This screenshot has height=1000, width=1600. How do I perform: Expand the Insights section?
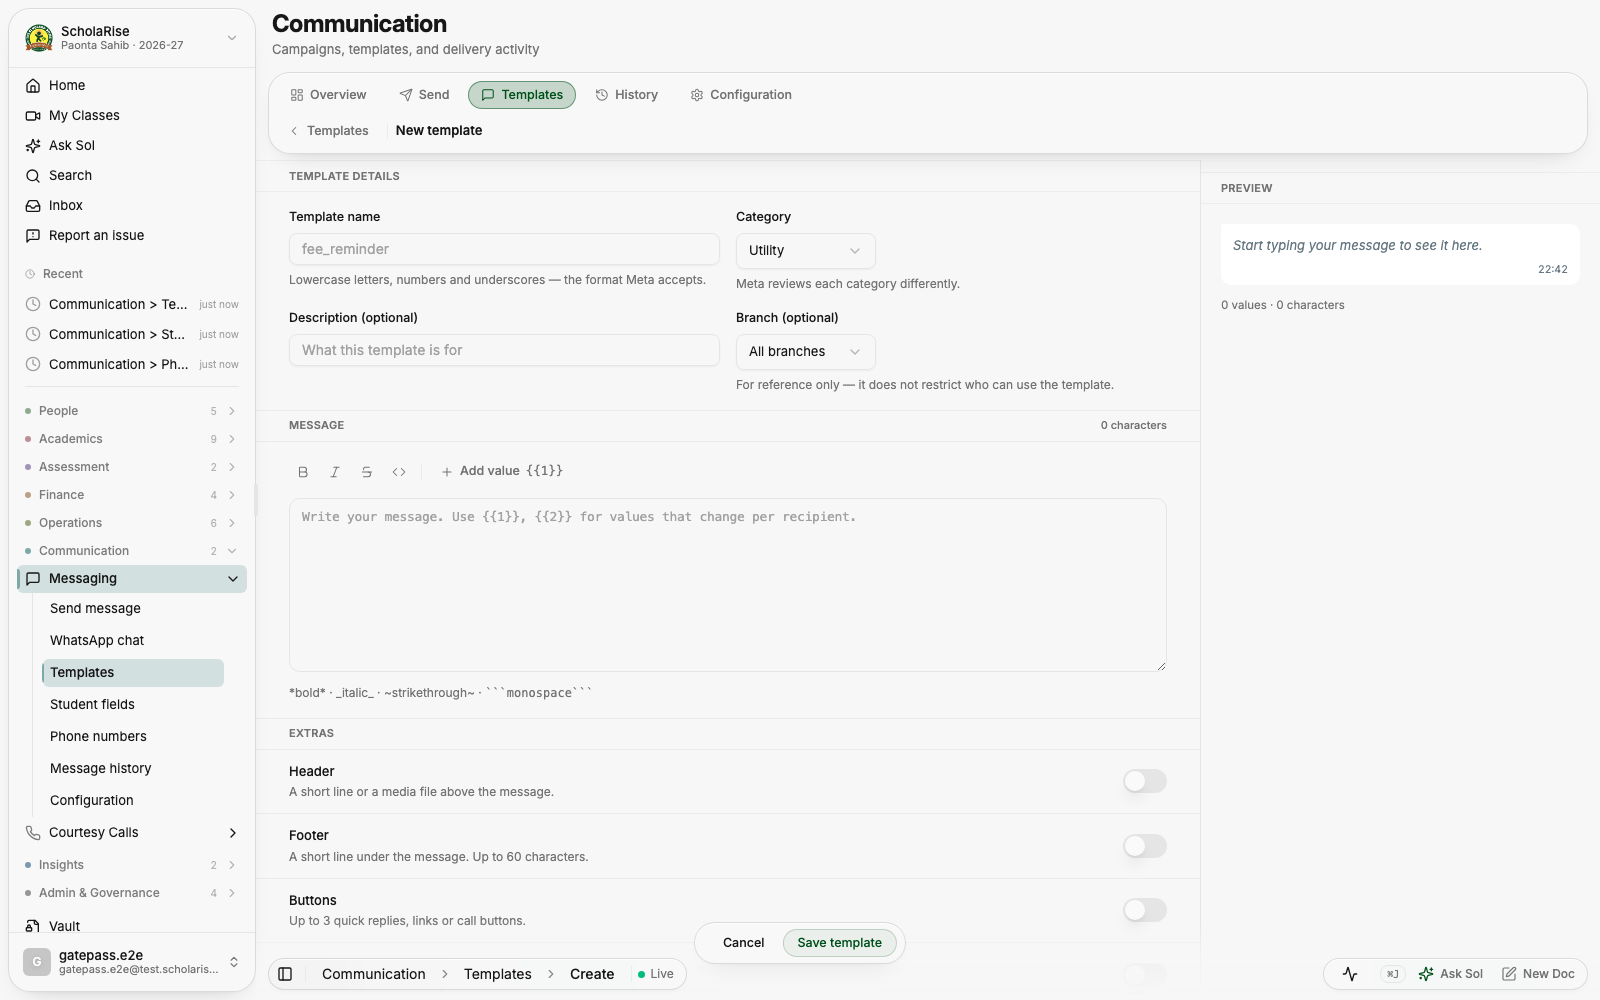point(131,865)
